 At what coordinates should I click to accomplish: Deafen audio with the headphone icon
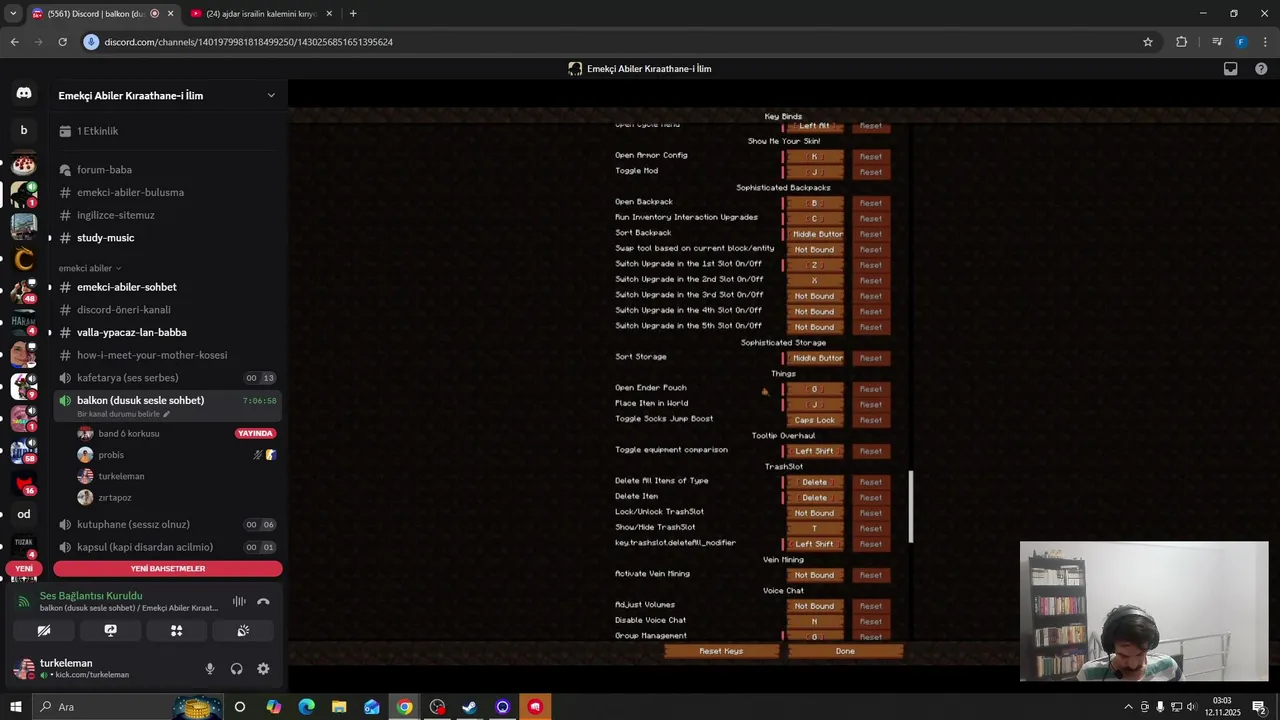(x=237, y=669)
